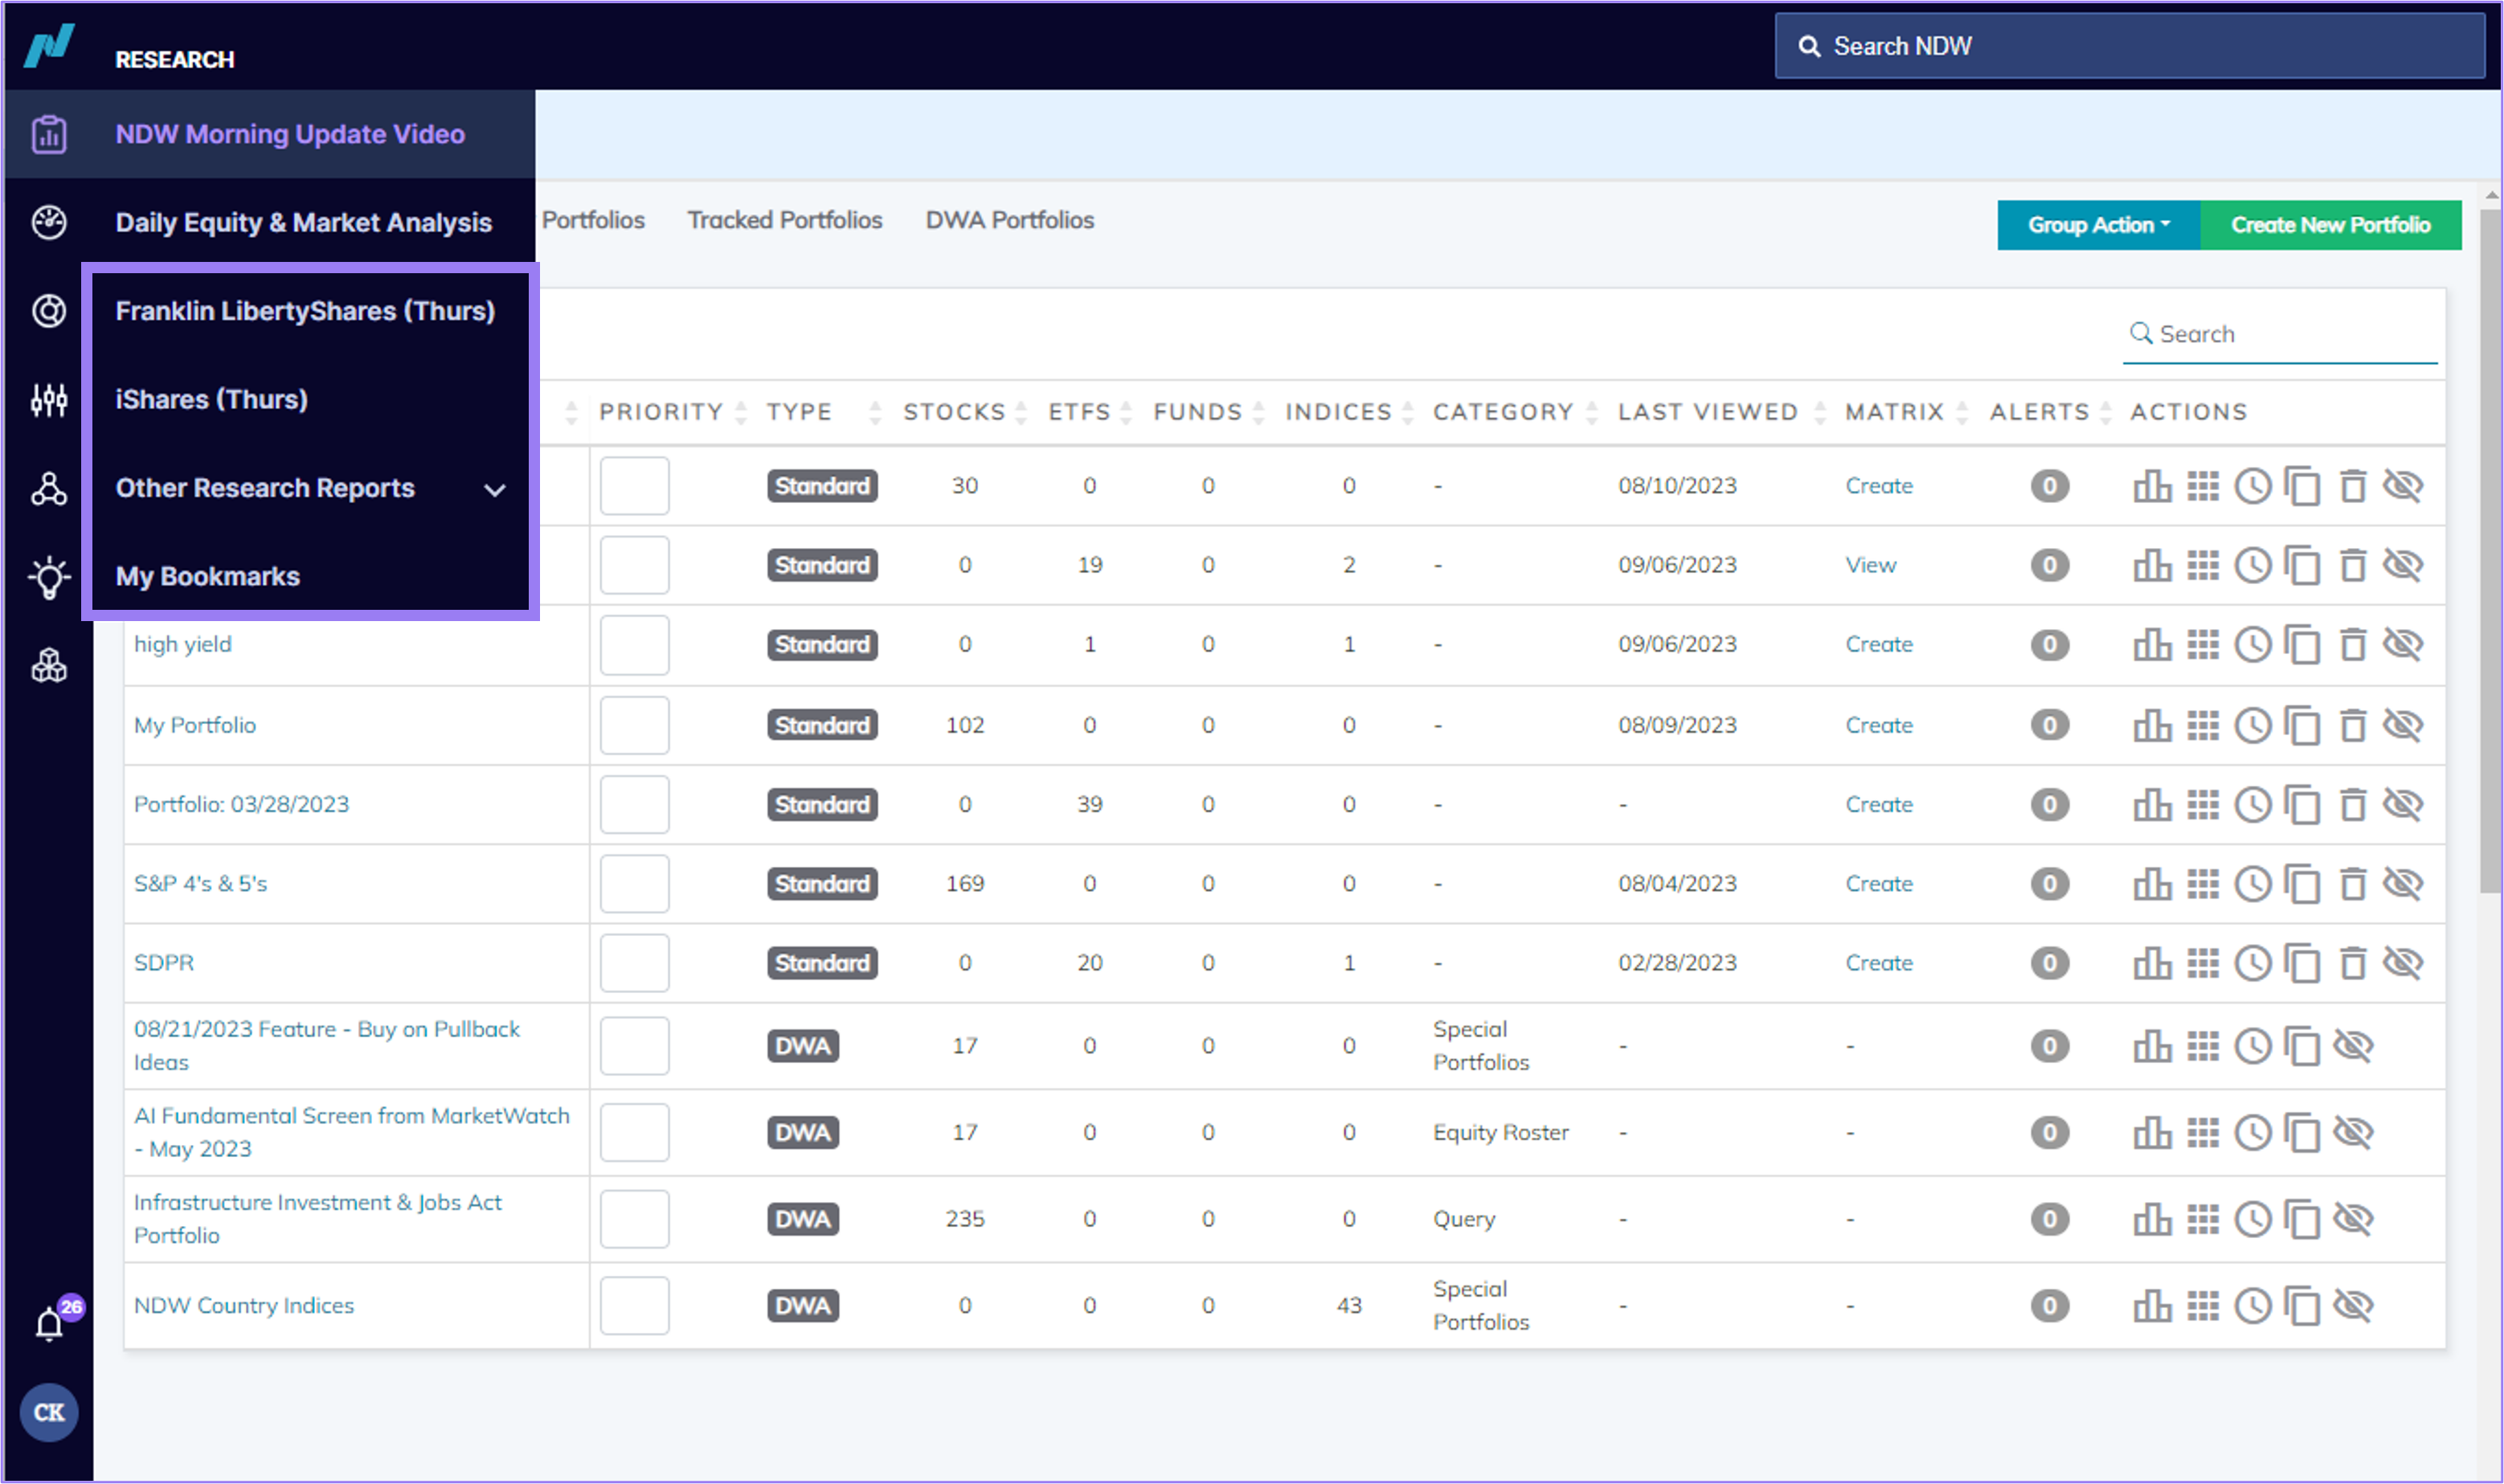Click the stacked cubes sidebar icon

[x=49, y=665]
